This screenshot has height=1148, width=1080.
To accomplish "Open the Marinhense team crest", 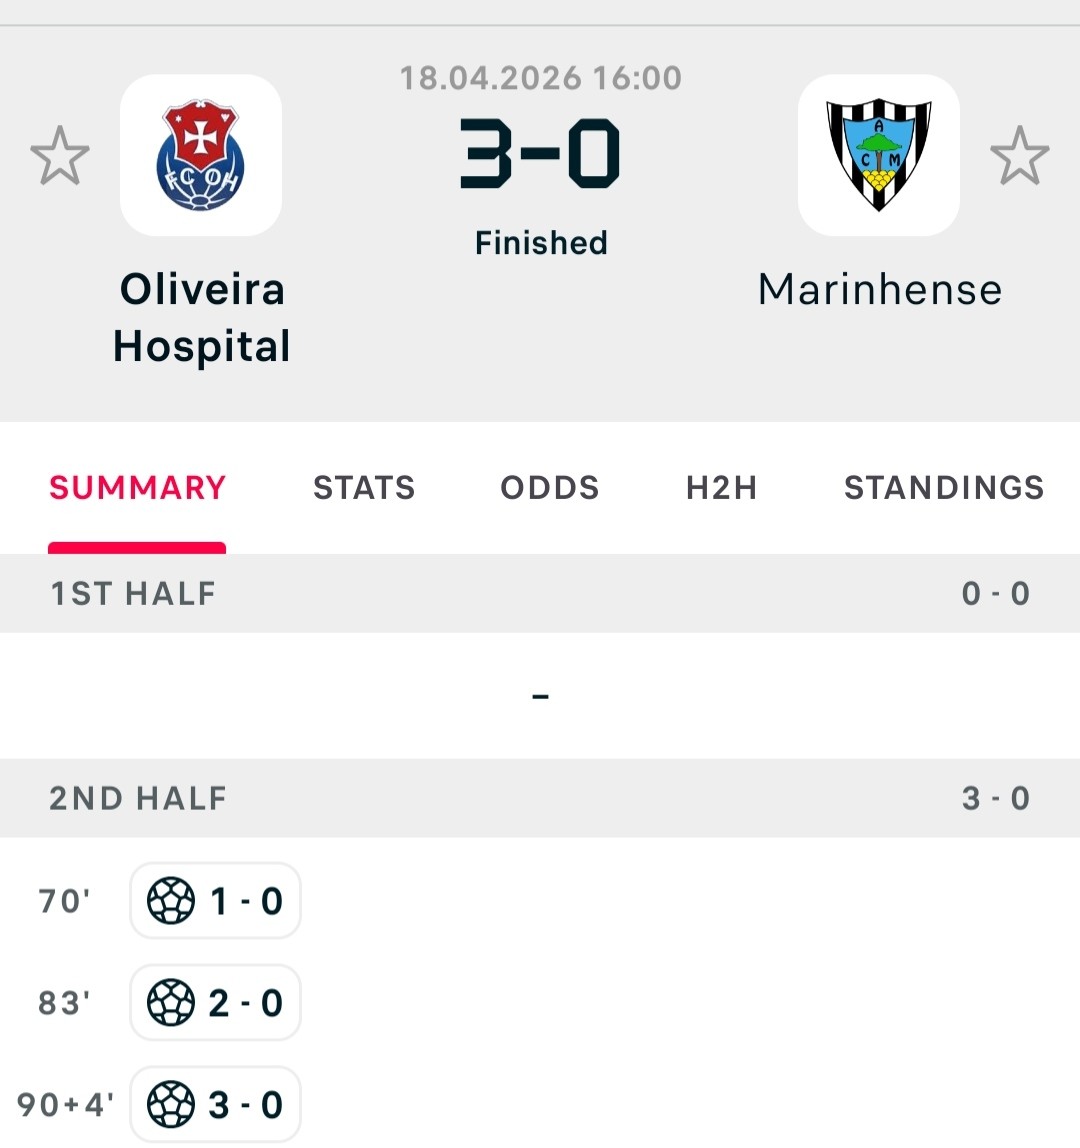I will point(879,155).
